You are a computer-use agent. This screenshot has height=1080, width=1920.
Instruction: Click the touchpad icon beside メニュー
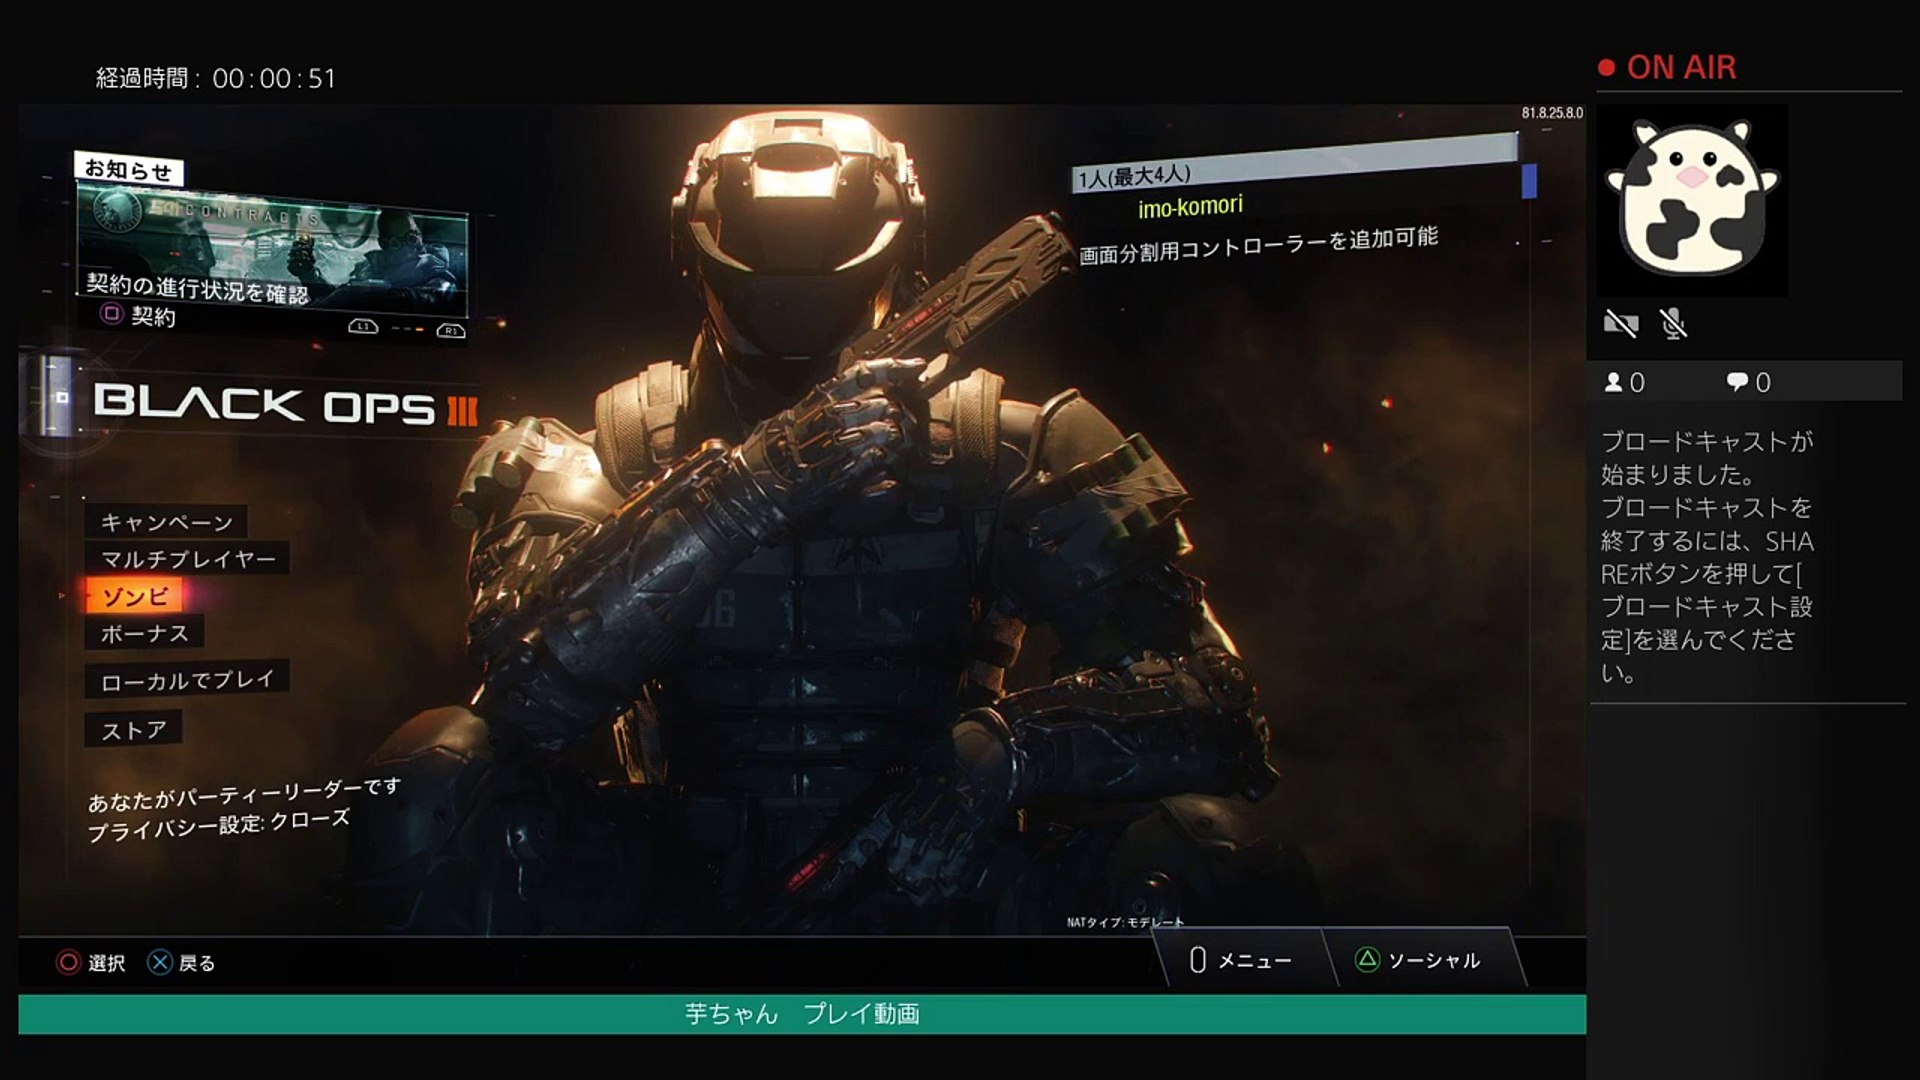pos(1197,960)
